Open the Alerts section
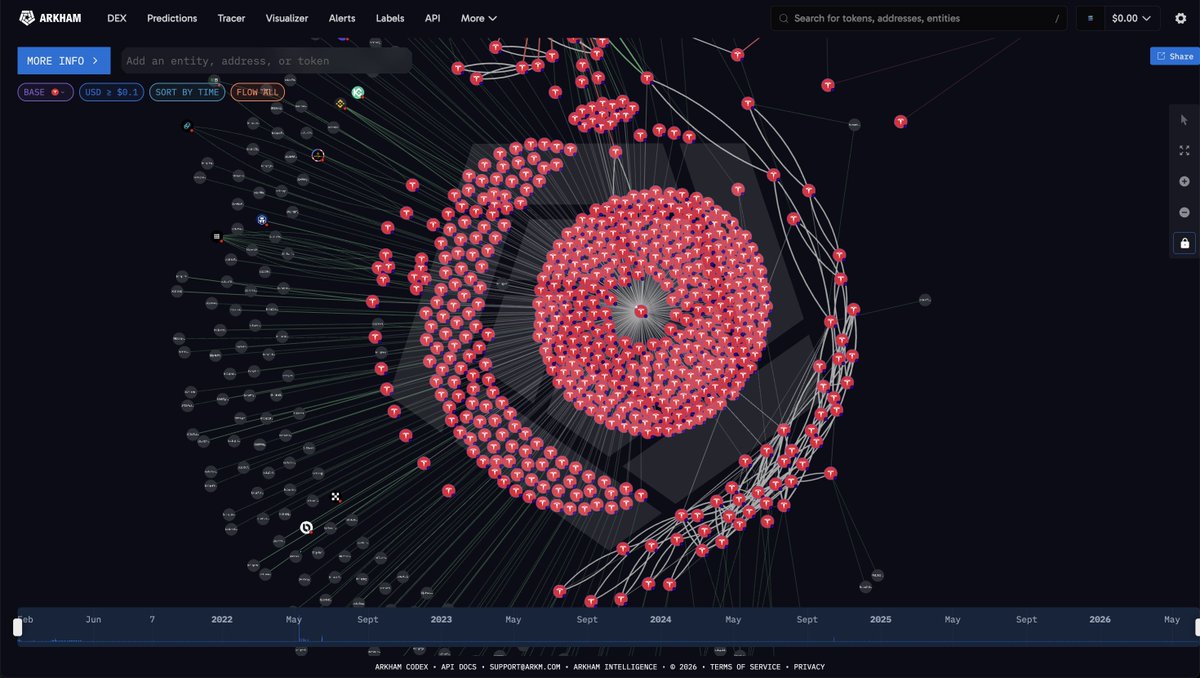Viewport: 1200px width, 678px height. [342, 18]
